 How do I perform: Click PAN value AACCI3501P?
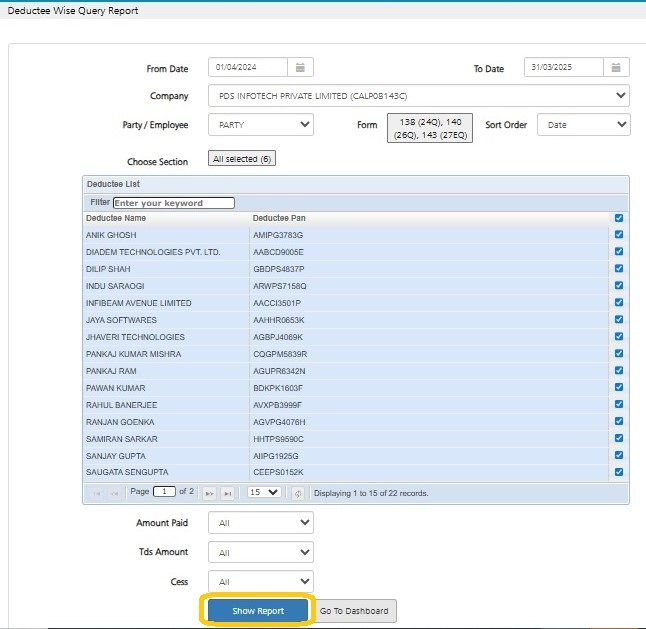point(277,303)
